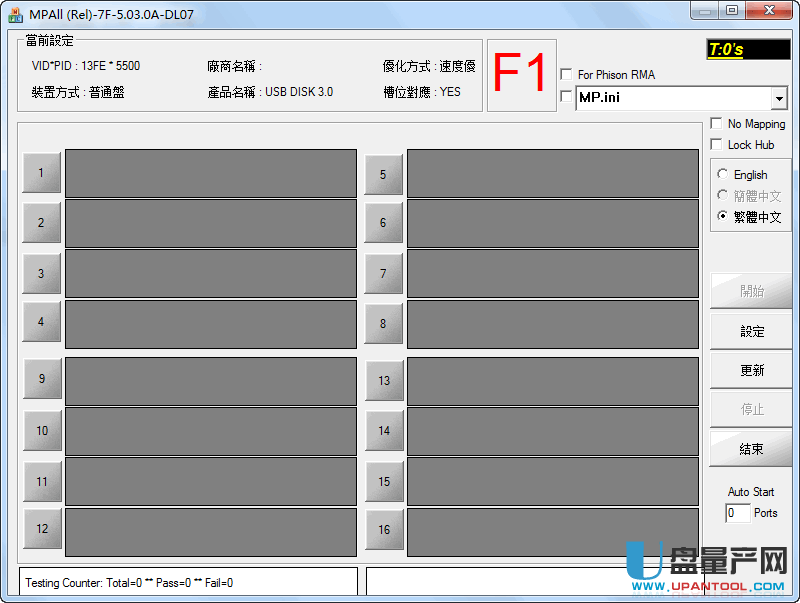
Task: Click the 更新 refresh button
Action: click(x=751, y=370)
